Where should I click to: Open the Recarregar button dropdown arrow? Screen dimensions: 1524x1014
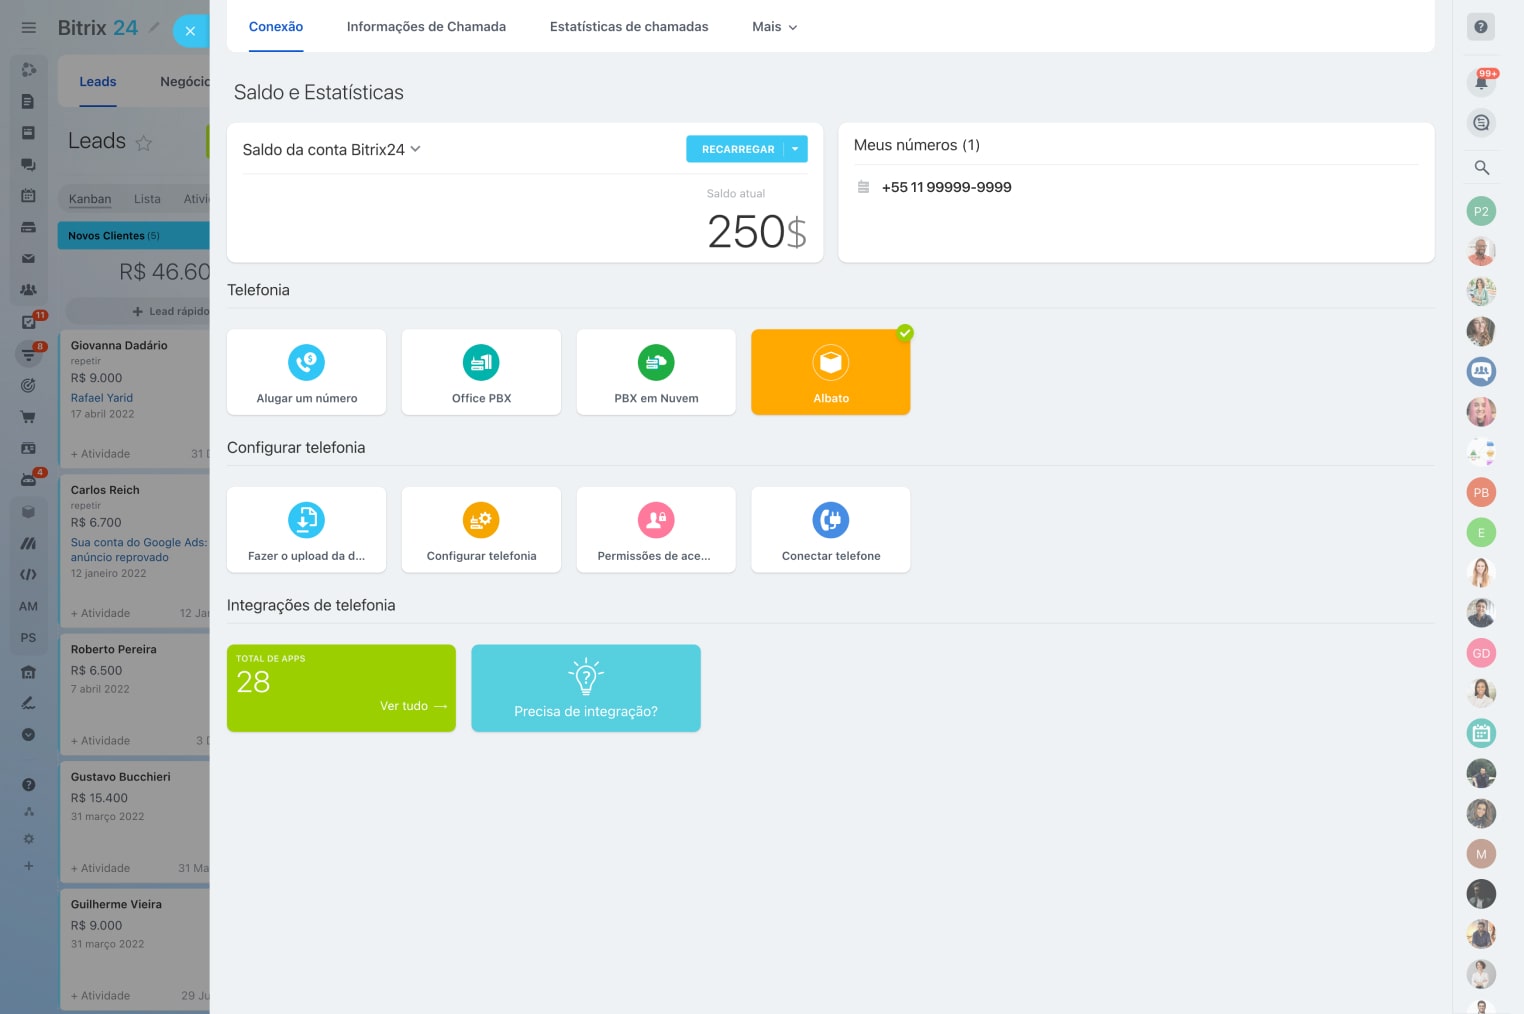point(795,149)
